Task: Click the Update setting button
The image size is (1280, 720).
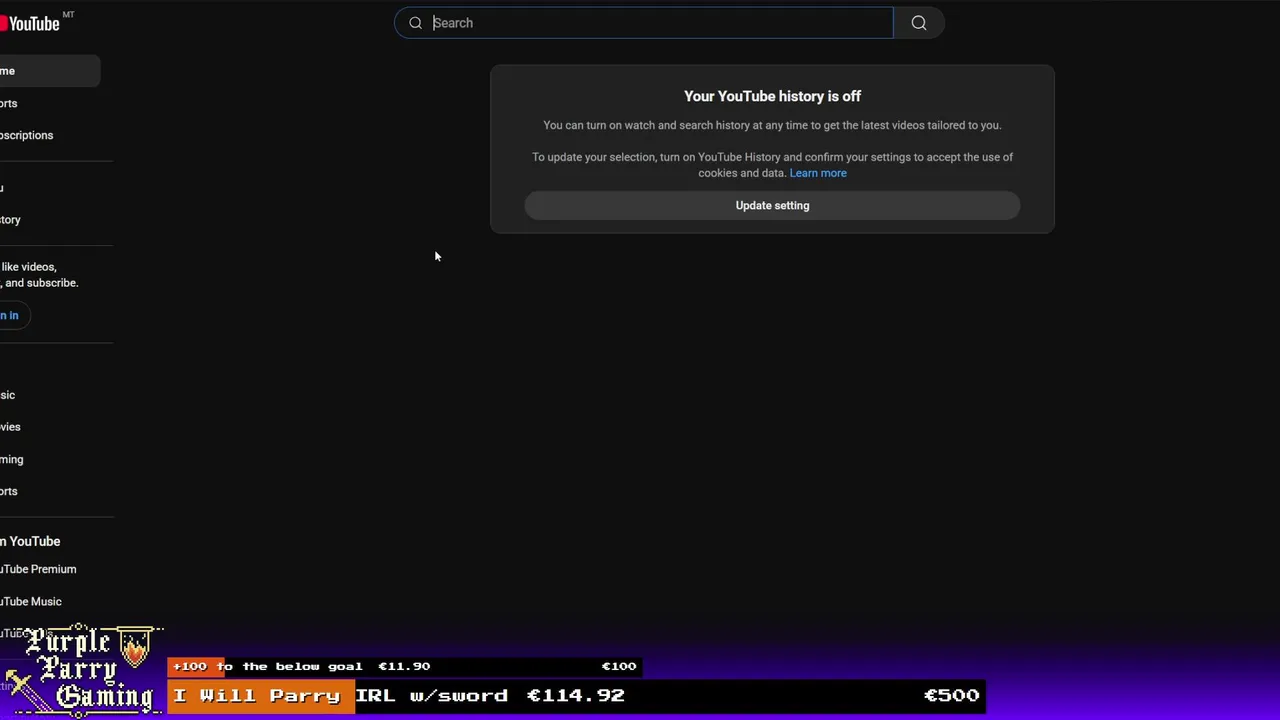Action: click(772, 205)
